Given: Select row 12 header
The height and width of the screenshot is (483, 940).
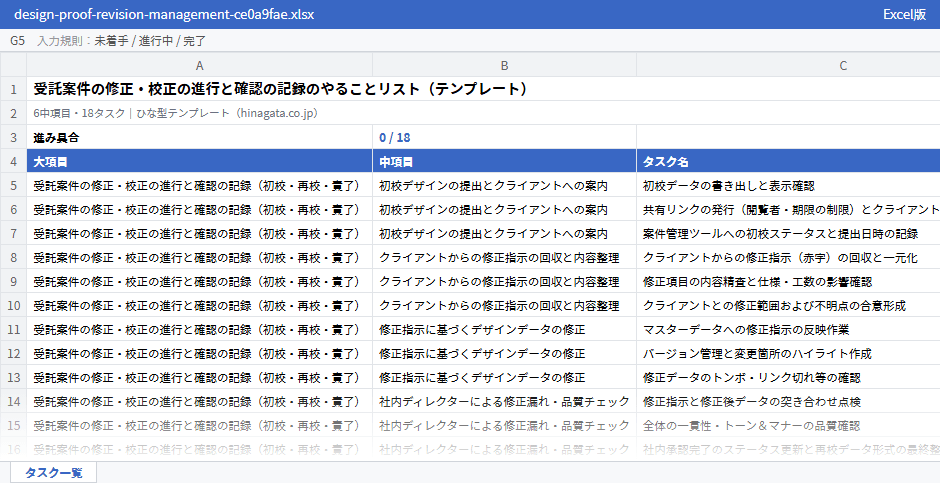Looking at the screenshot, I should point(13,354).
